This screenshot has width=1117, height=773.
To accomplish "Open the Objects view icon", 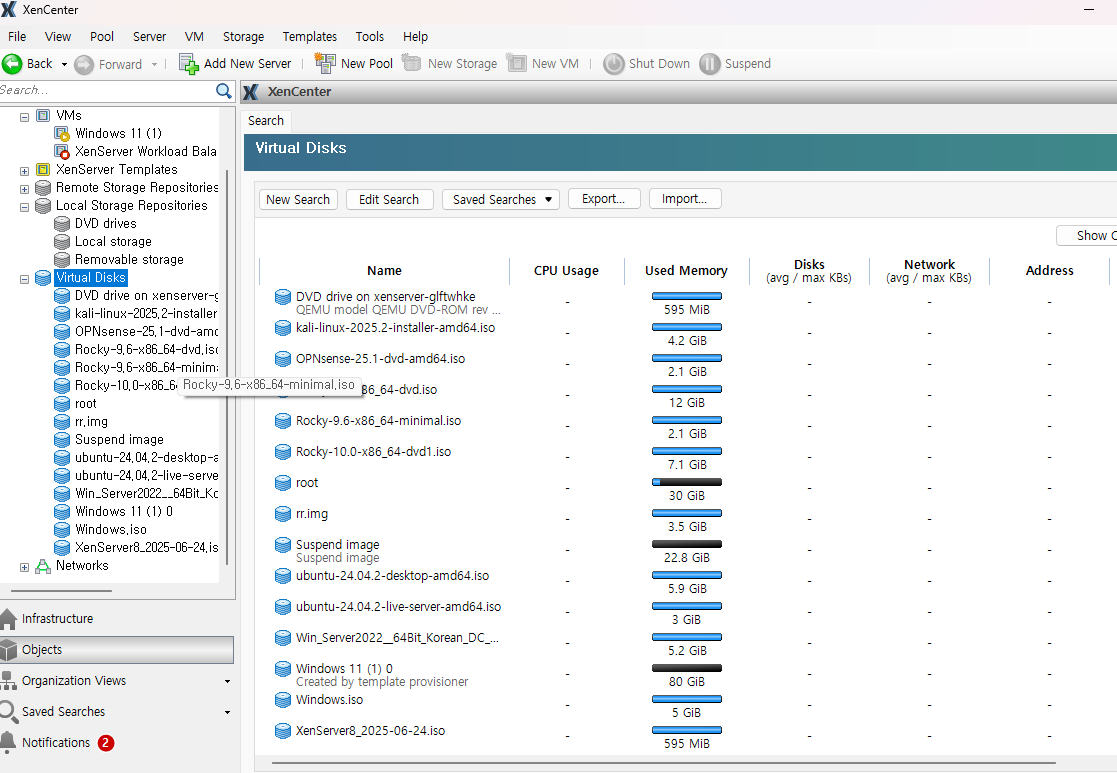I will click(9, 650).
